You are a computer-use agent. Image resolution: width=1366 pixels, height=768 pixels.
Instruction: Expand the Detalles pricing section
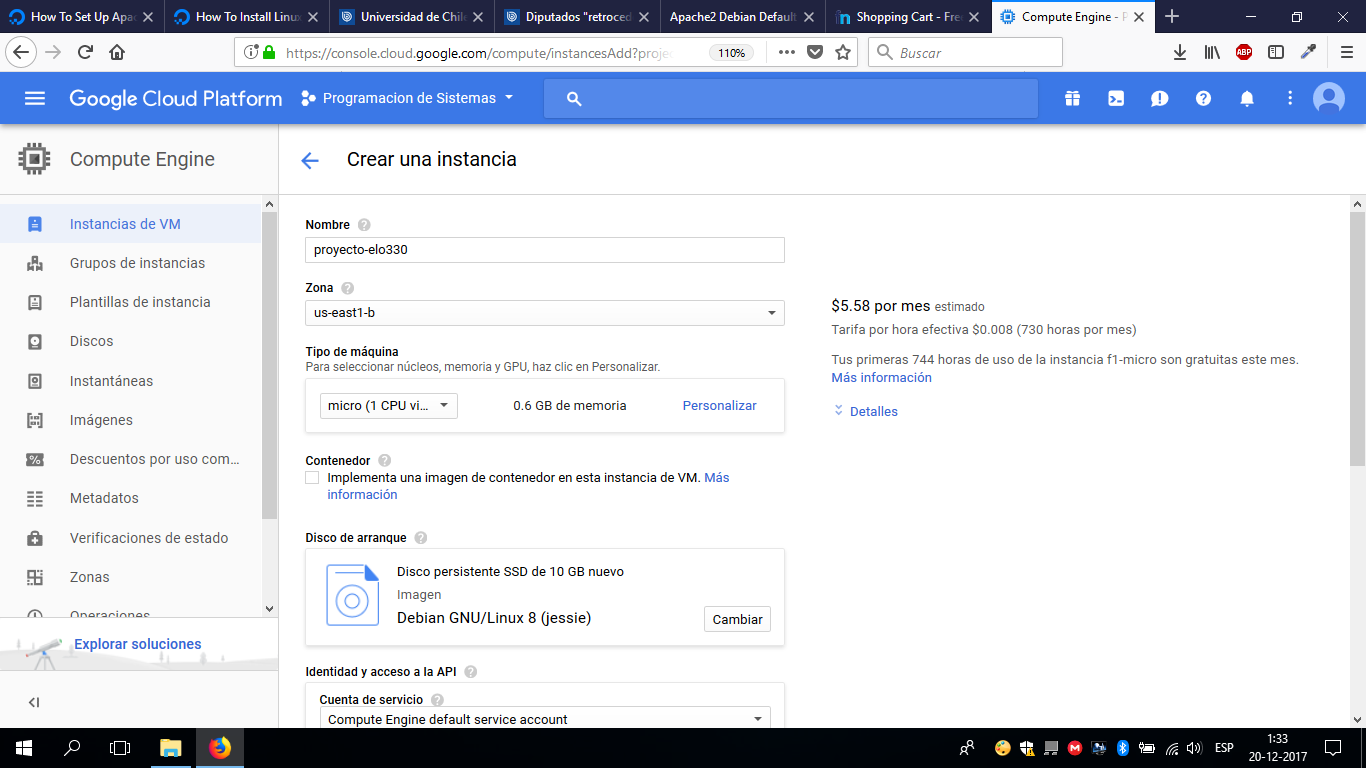[x=865, y=411]
